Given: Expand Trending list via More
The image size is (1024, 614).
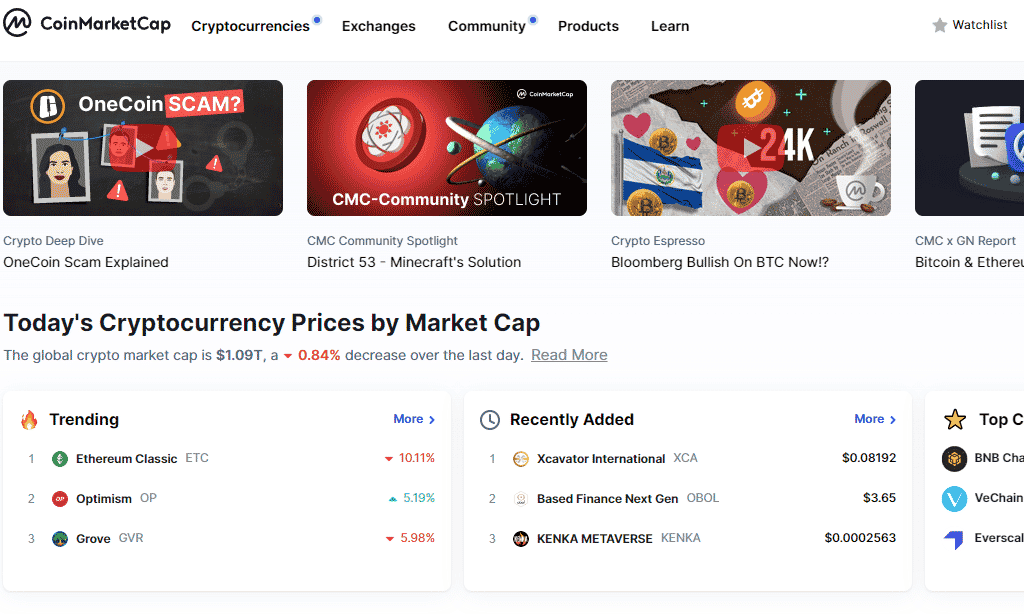Looking at the screenshot, I should [414, 419].
